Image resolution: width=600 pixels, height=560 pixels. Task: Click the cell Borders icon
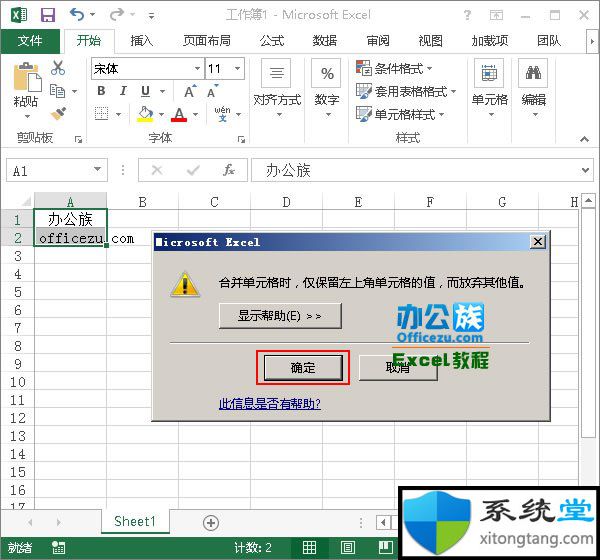point(101,113)
